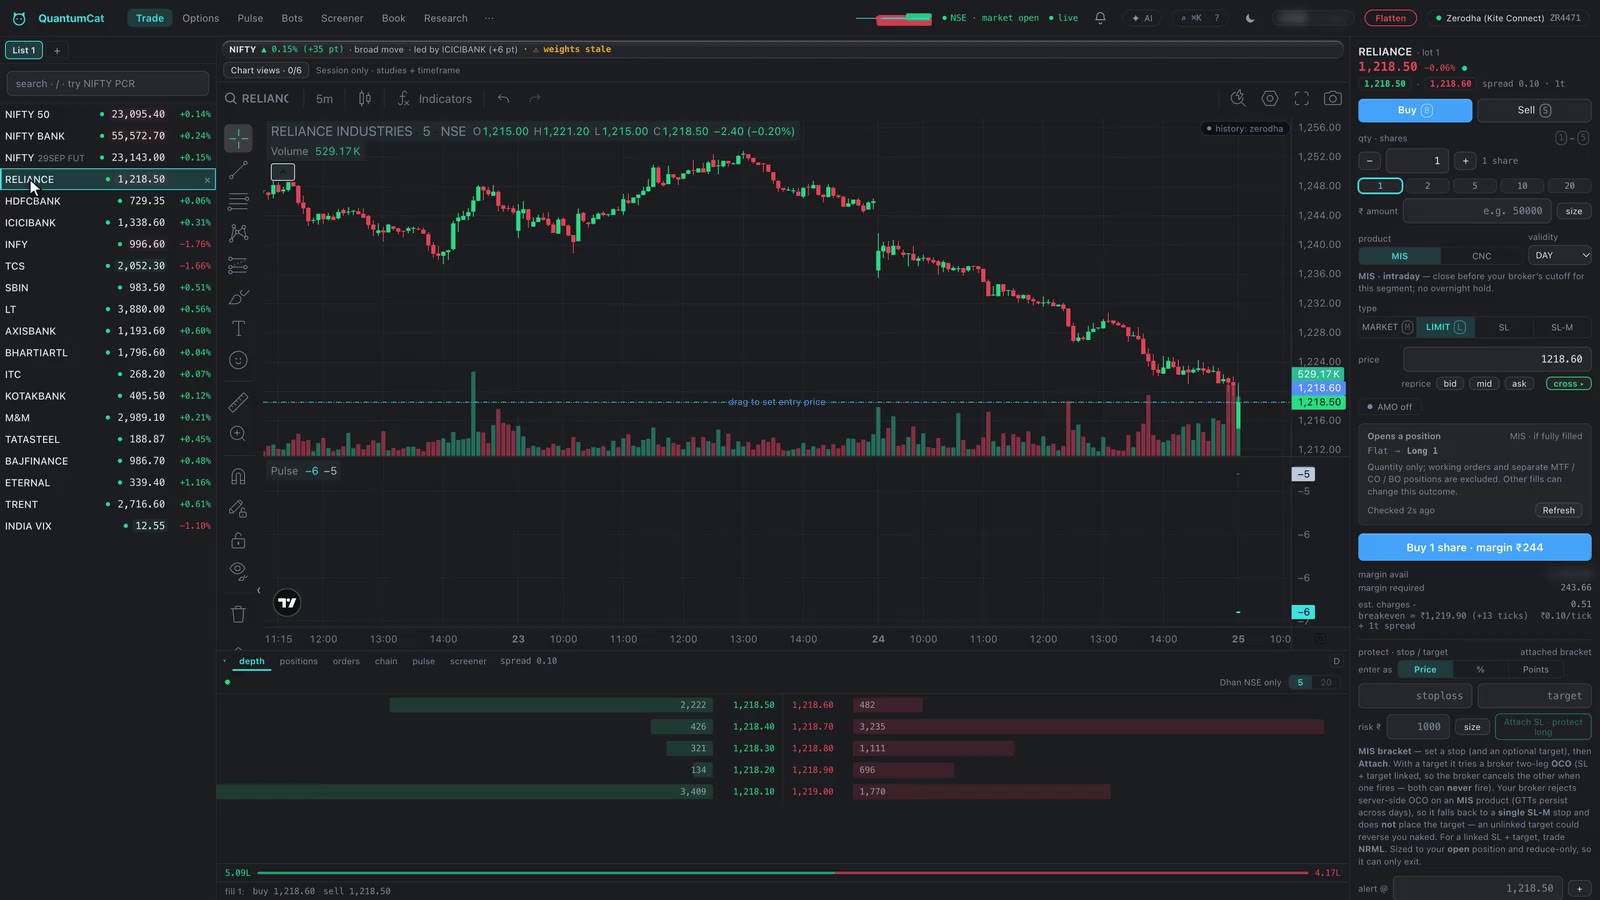Click the trash remove drawings icon
This screenshot has width=1600, height=900.
238,614
